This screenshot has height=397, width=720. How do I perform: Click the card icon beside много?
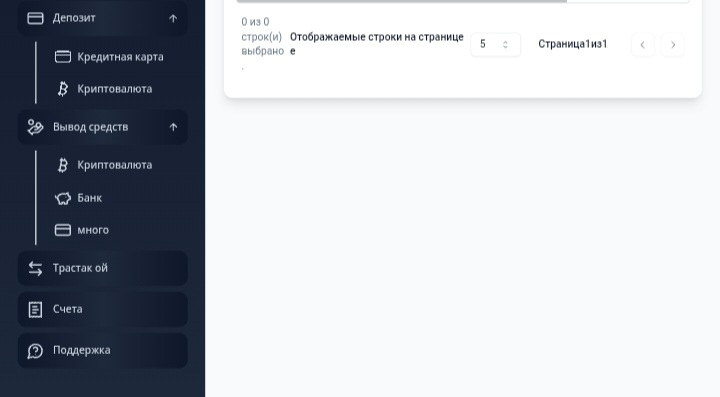(63, 230)
